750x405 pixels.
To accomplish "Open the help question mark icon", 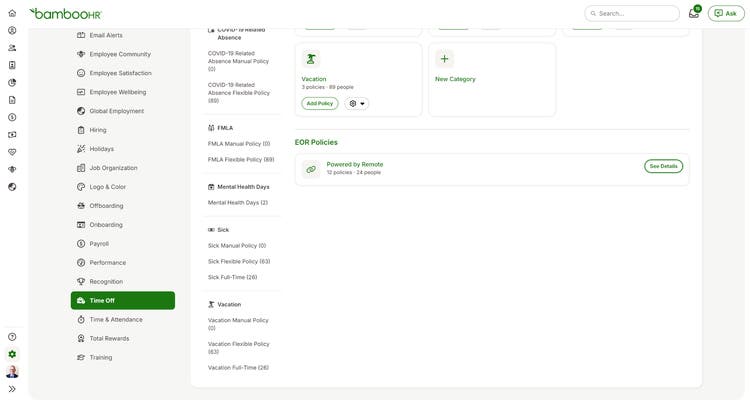I will coord(12,337).
